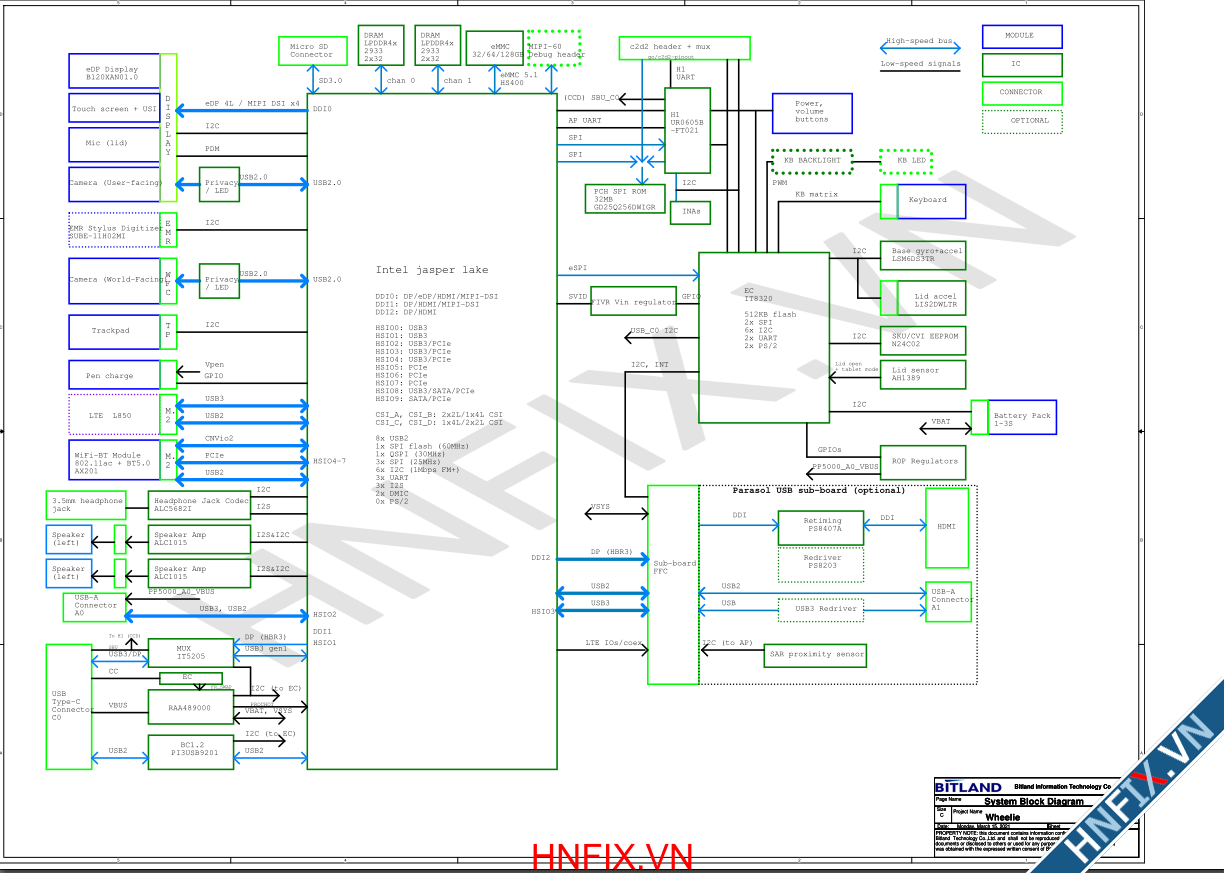Select the CONNECTOR legend box
Image resolution: width=1224 pixels, height=873 pixels.
pyautogui.click(x=1021, y=93)
